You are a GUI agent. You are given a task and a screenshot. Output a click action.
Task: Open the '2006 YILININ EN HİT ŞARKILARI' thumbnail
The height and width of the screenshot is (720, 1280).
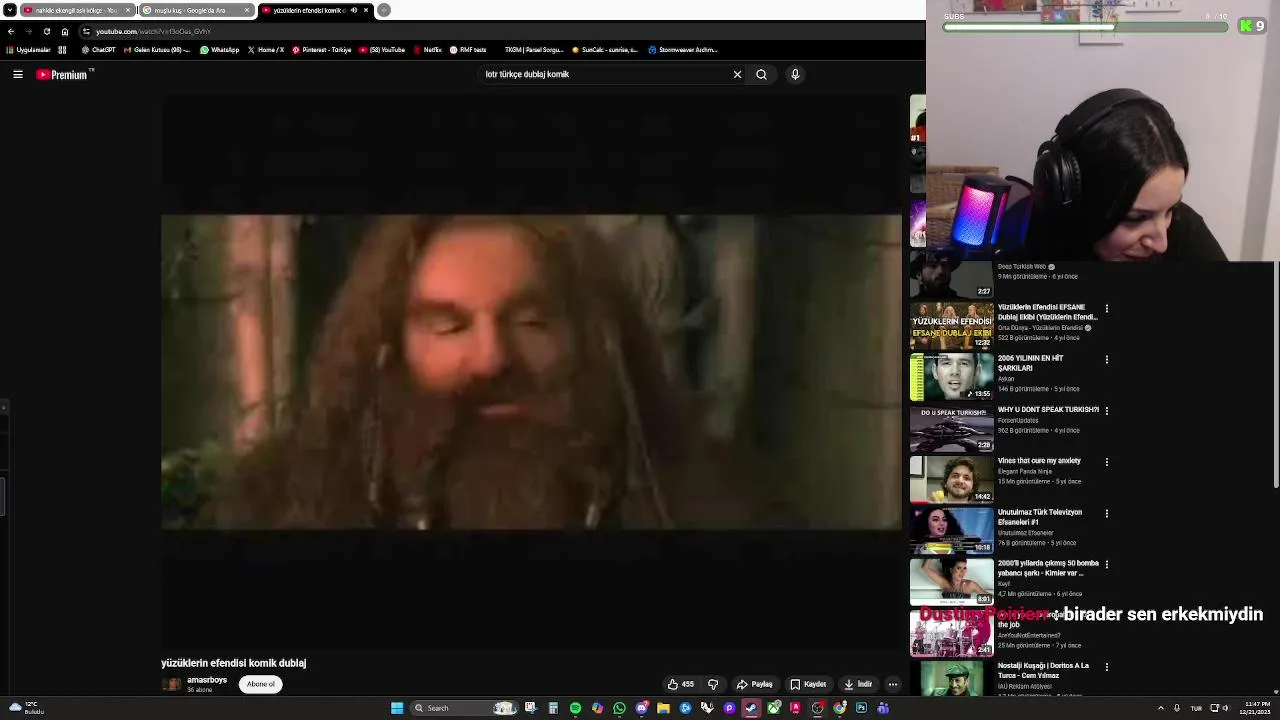(x=952, y=376)
